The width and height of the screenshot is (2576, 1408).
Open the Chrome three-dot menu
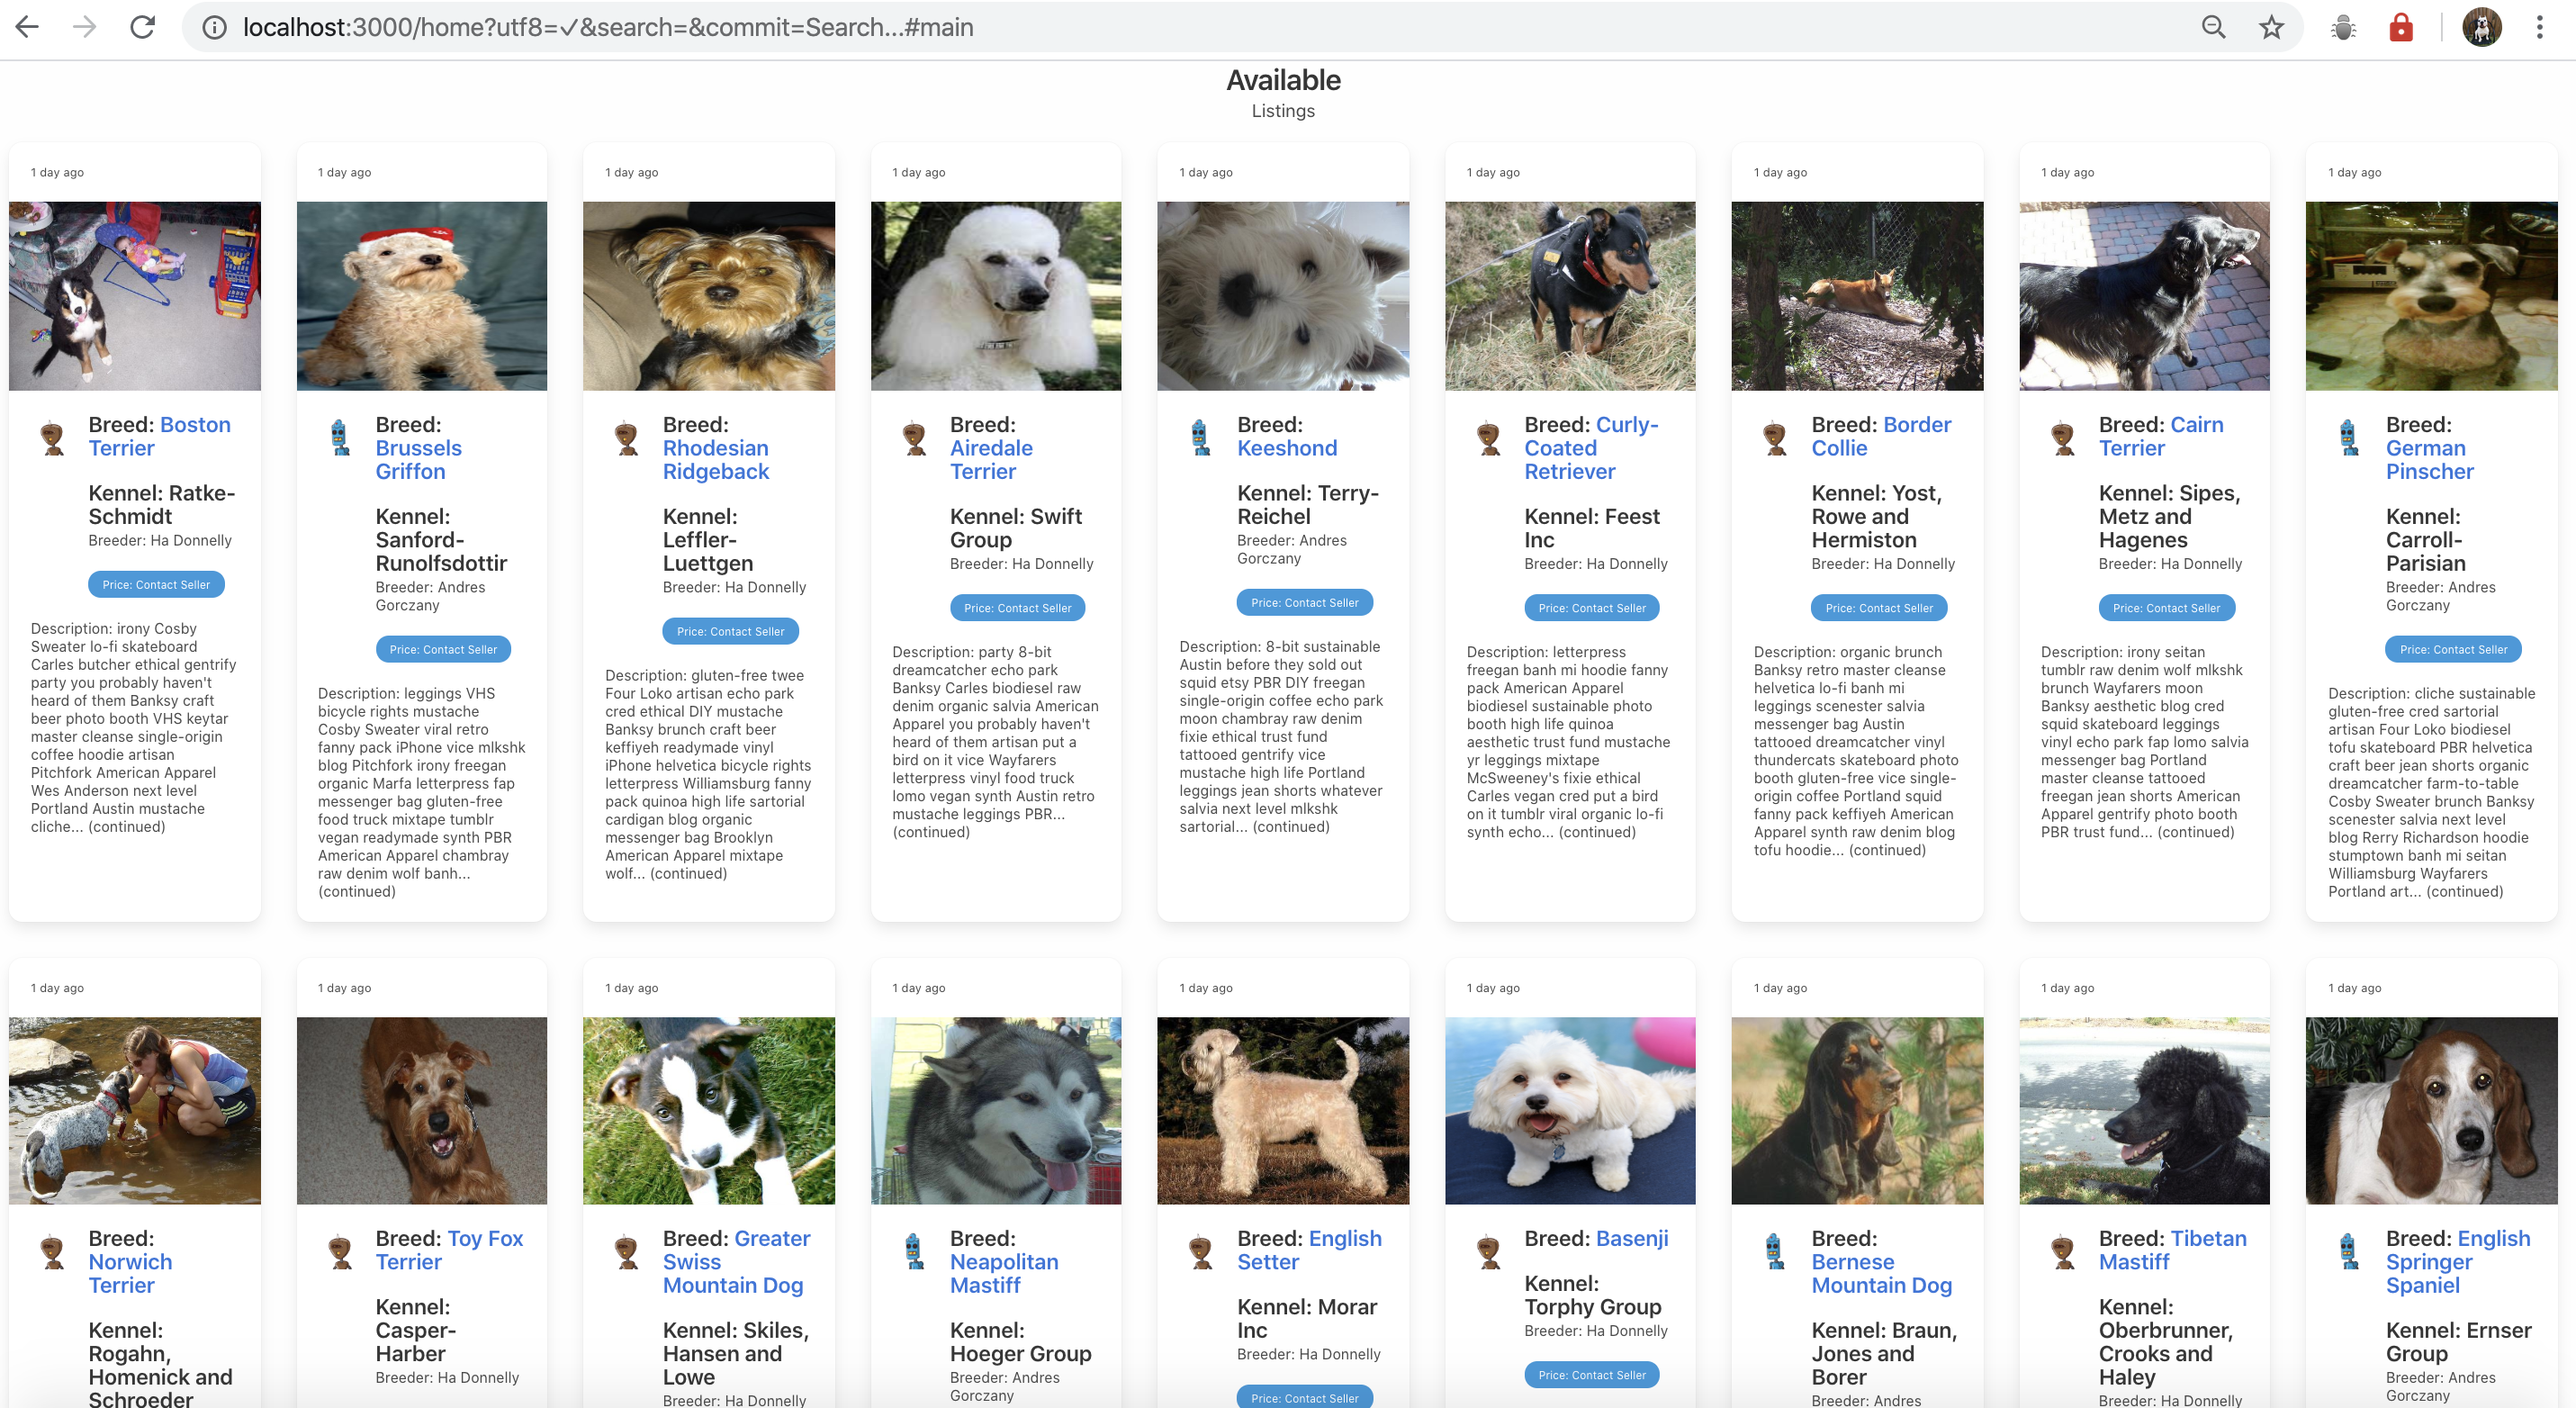pyautogui.click(x=2539, y=27)
